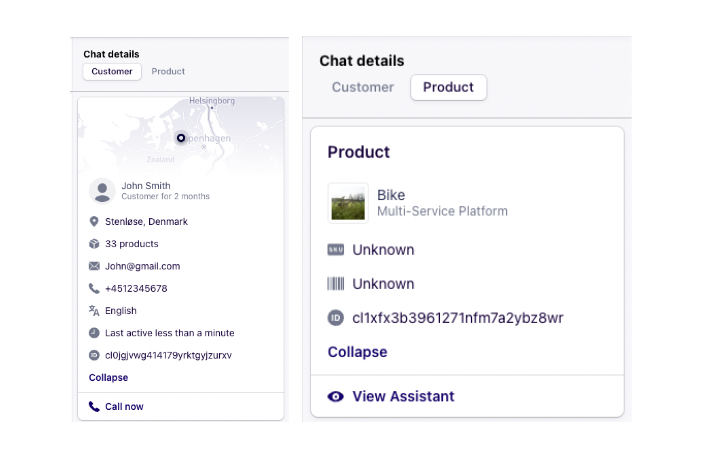Click the eye icon beside View Assistant
This screenshot has width=713, height=467.
point(336,397)
